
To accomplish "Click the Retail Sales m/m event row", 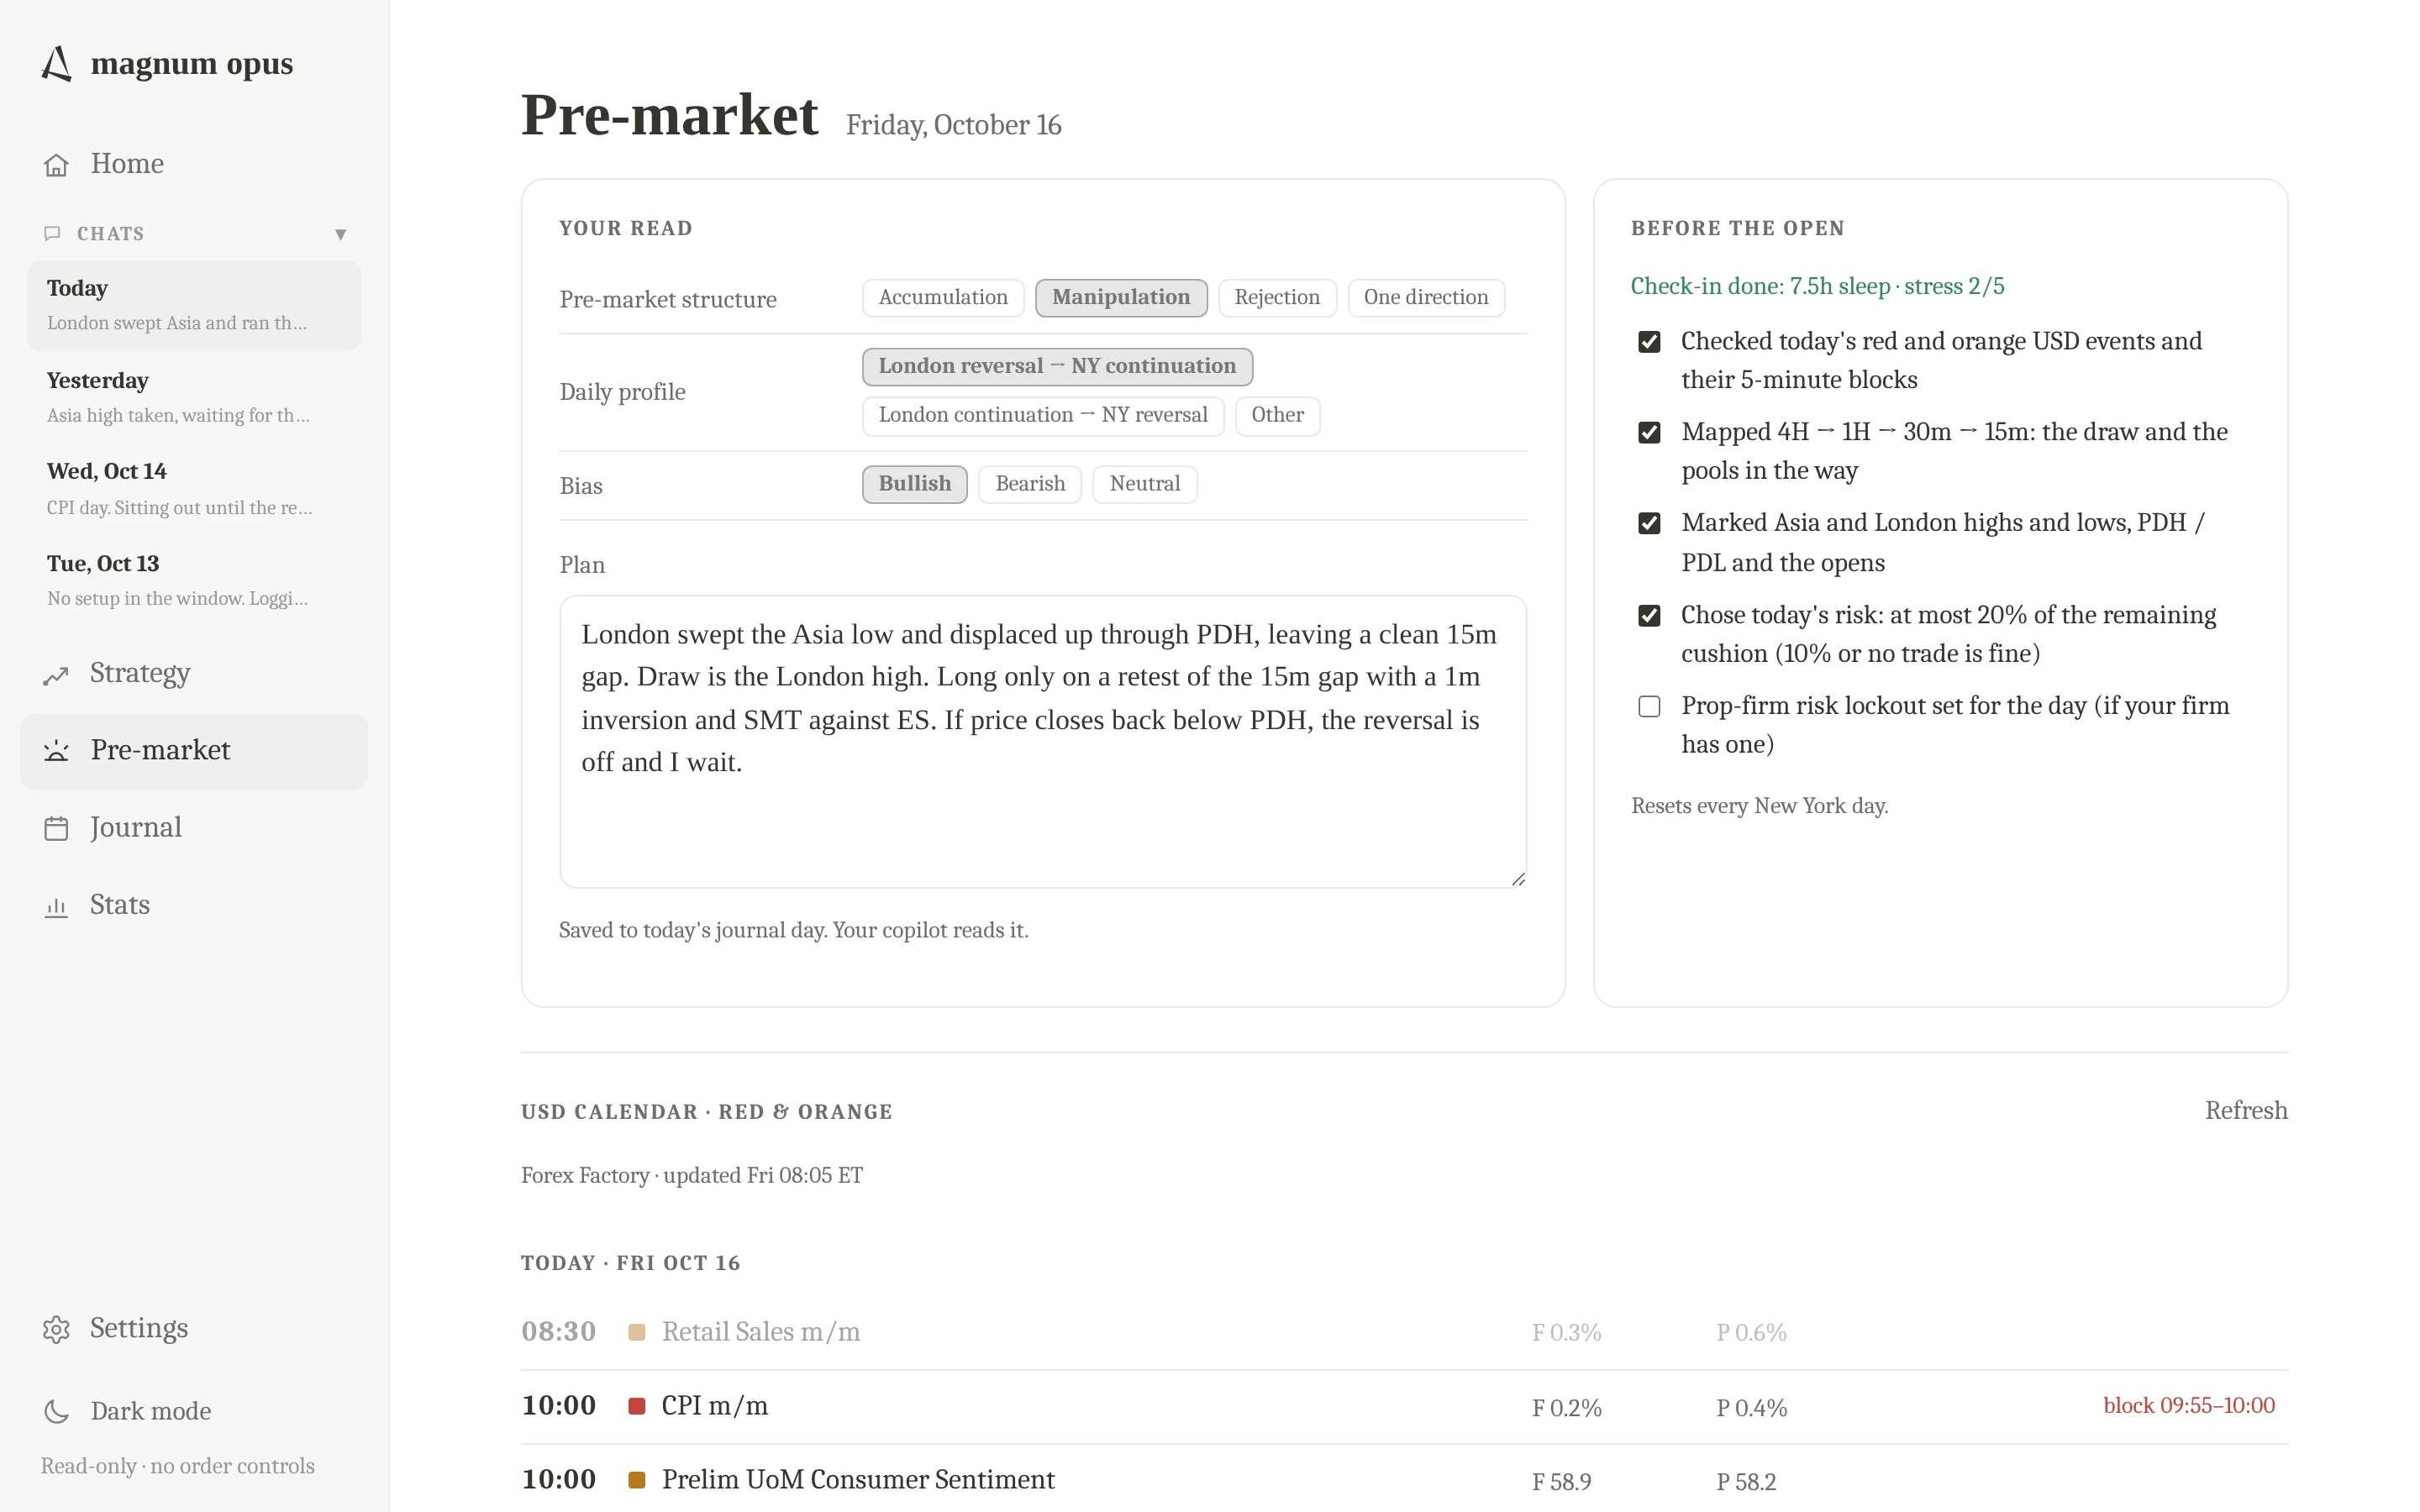I will coord(1404,1333).
